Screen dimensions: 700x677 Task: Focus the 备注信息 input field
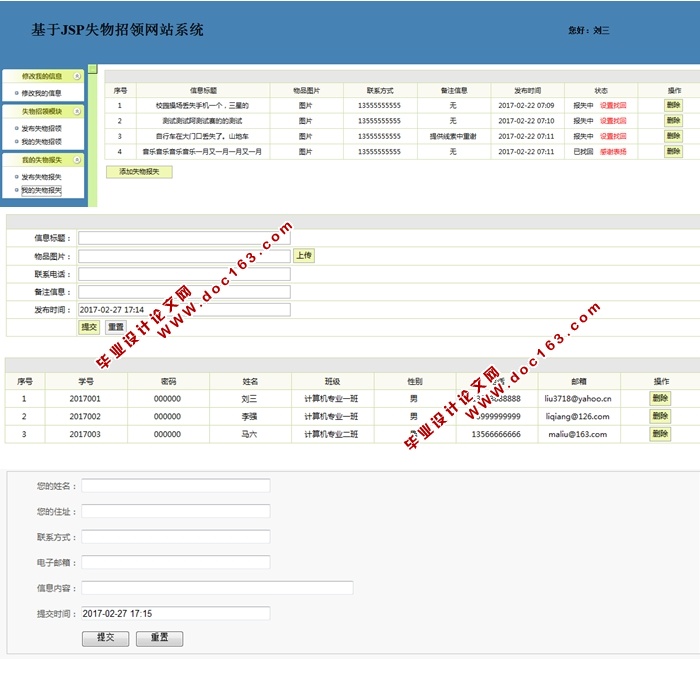click(184, 292)
